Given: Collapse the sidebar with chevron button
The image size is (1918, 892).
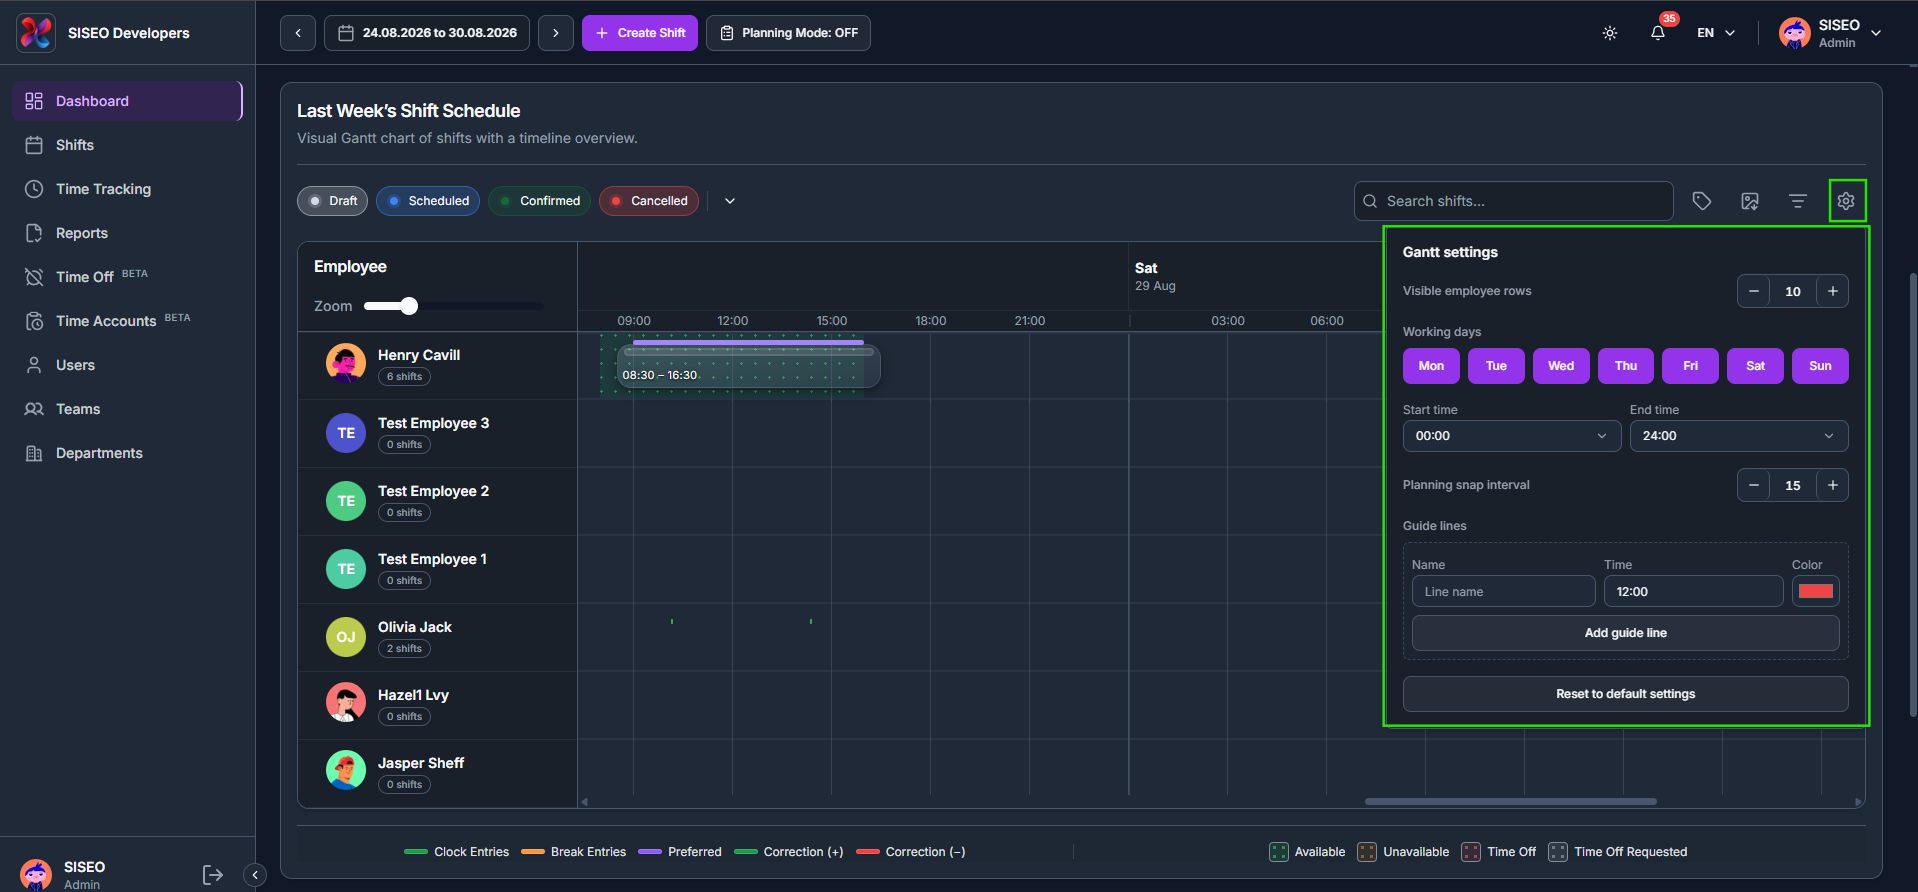Looking at the screenshot, I should 255,875.
